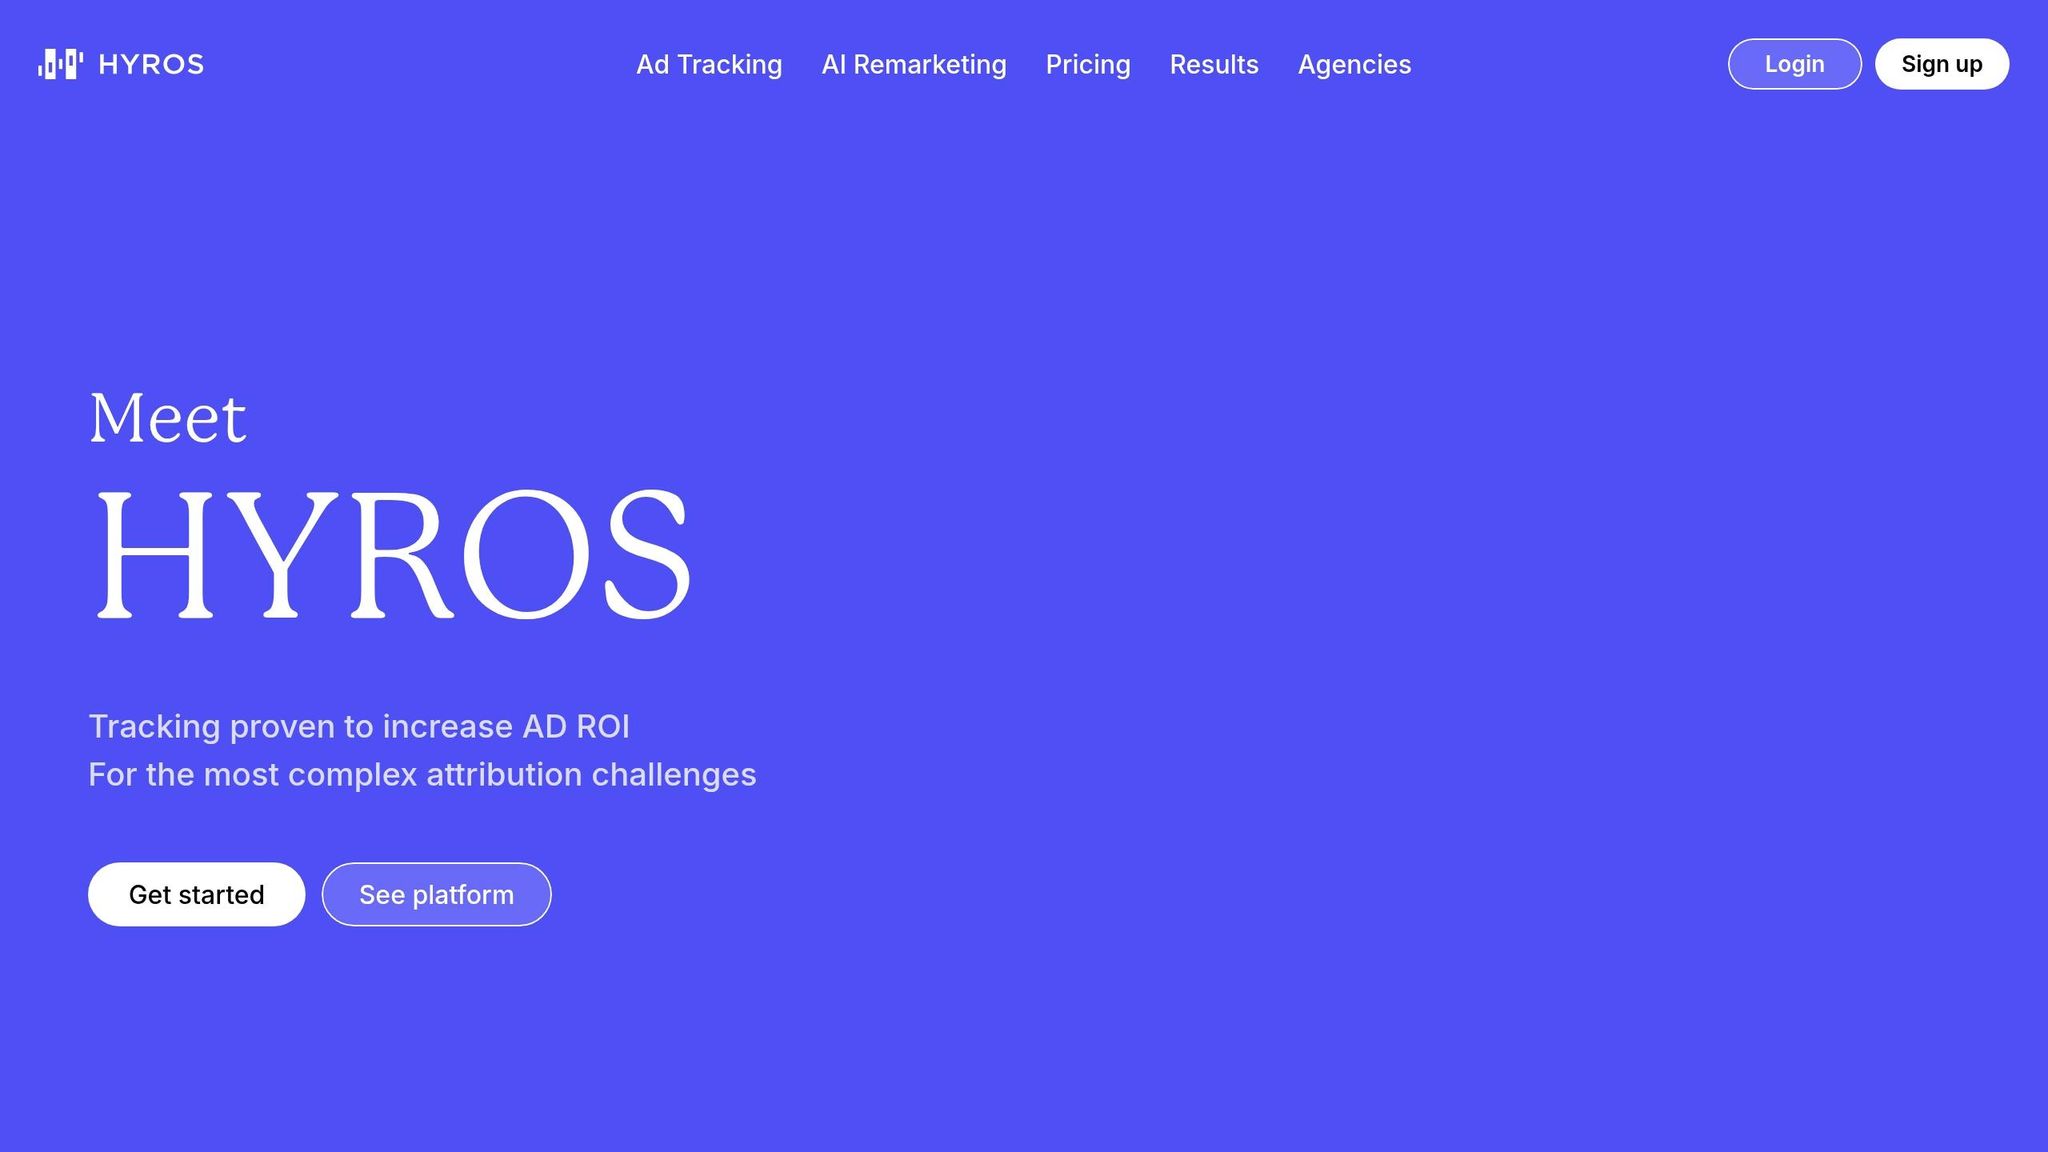Click the word 'Tracking' in hero tagline
Image resolution: width=2048 pixels, height=1152 pixels.
(154, 726)
